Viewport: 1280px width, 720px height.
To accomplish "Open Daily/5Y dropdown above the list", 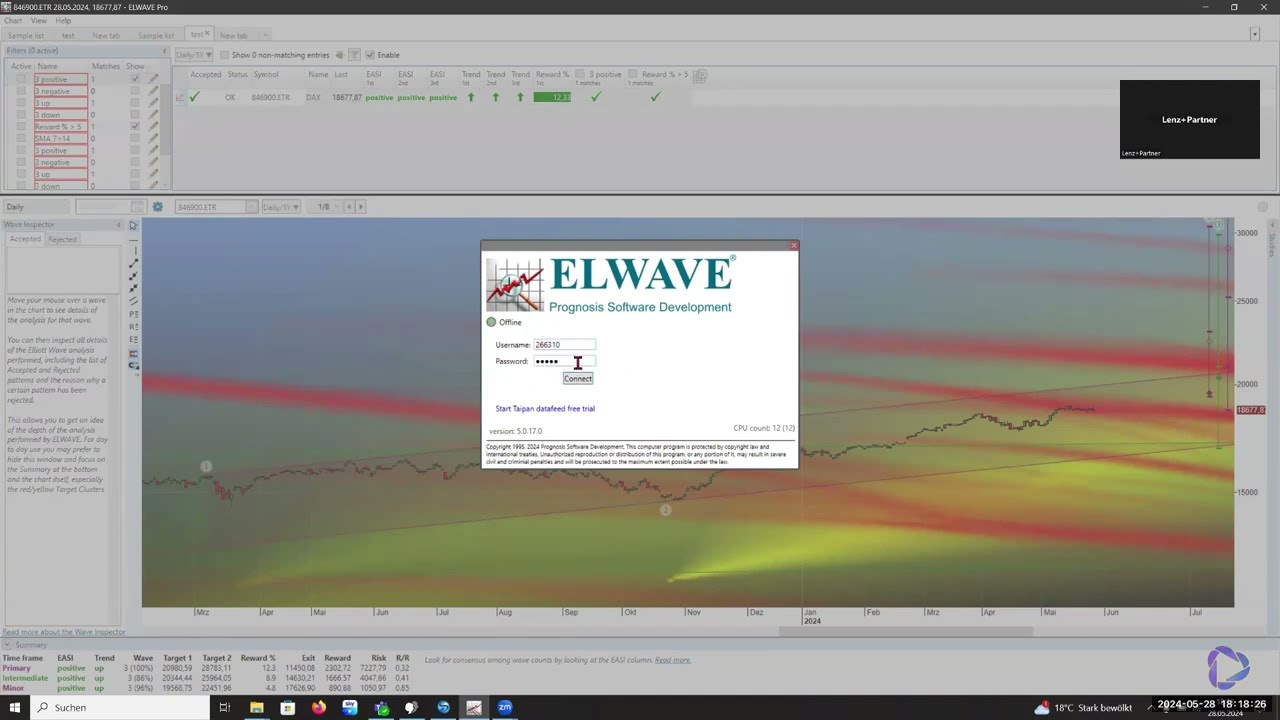I will coord(194,55).
